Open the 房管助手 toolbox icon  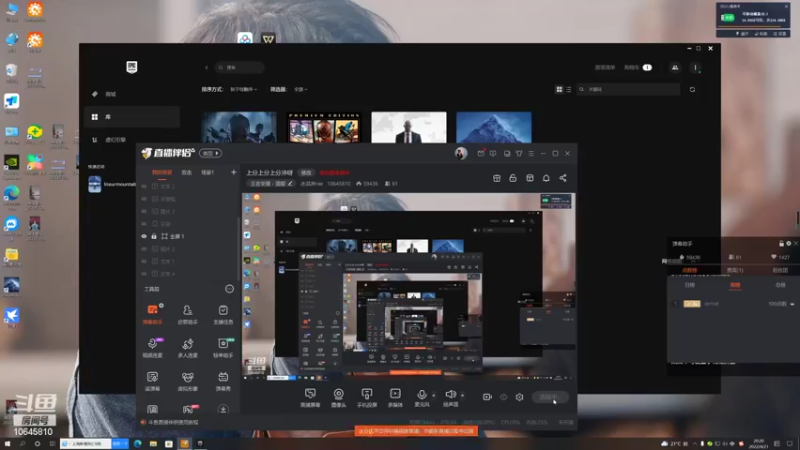tap(188, 313)
